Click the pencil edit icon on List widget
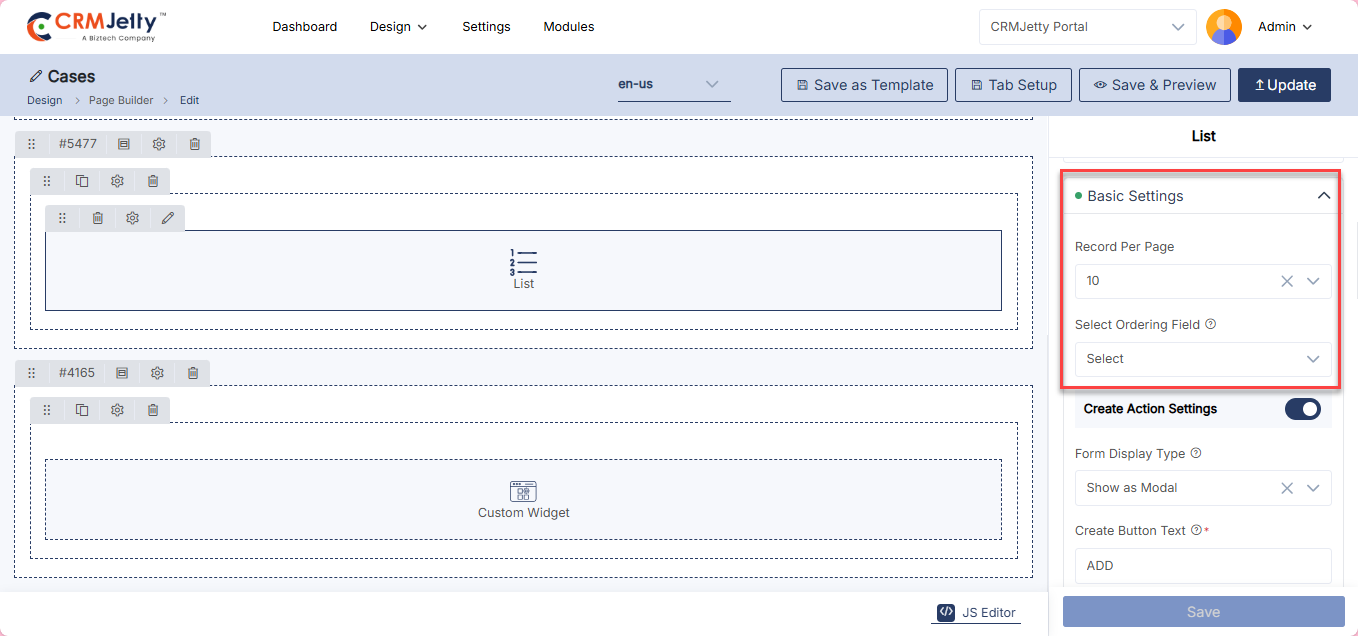This screenshot has width=1358, height=636. [x=167, y=218]
